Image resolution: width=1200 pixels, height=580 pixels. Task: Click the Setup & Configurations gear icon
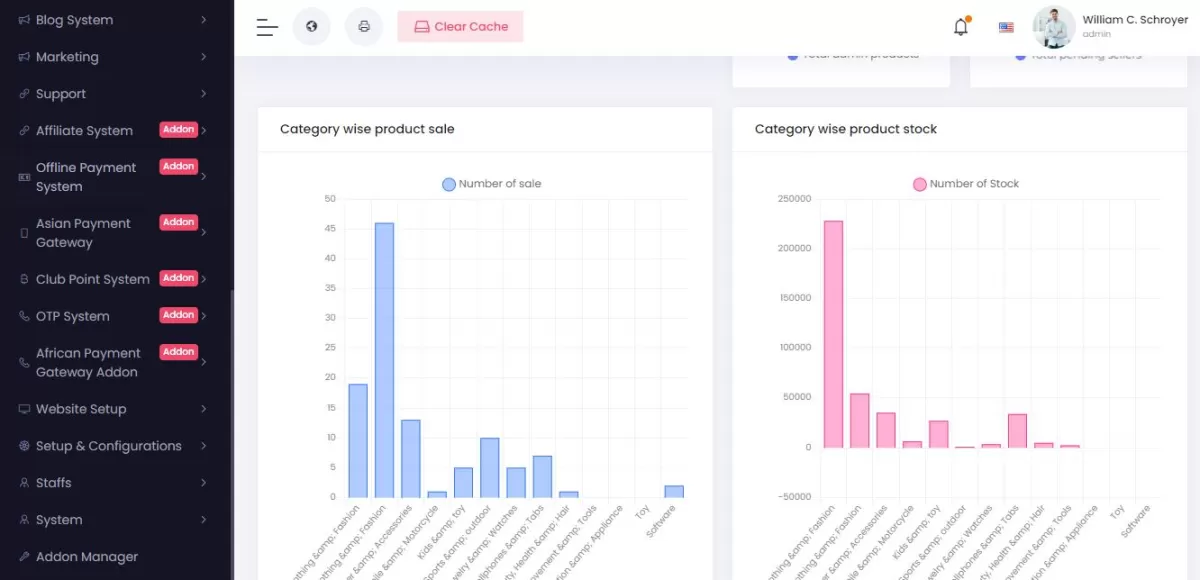click(x=24, y=446)
